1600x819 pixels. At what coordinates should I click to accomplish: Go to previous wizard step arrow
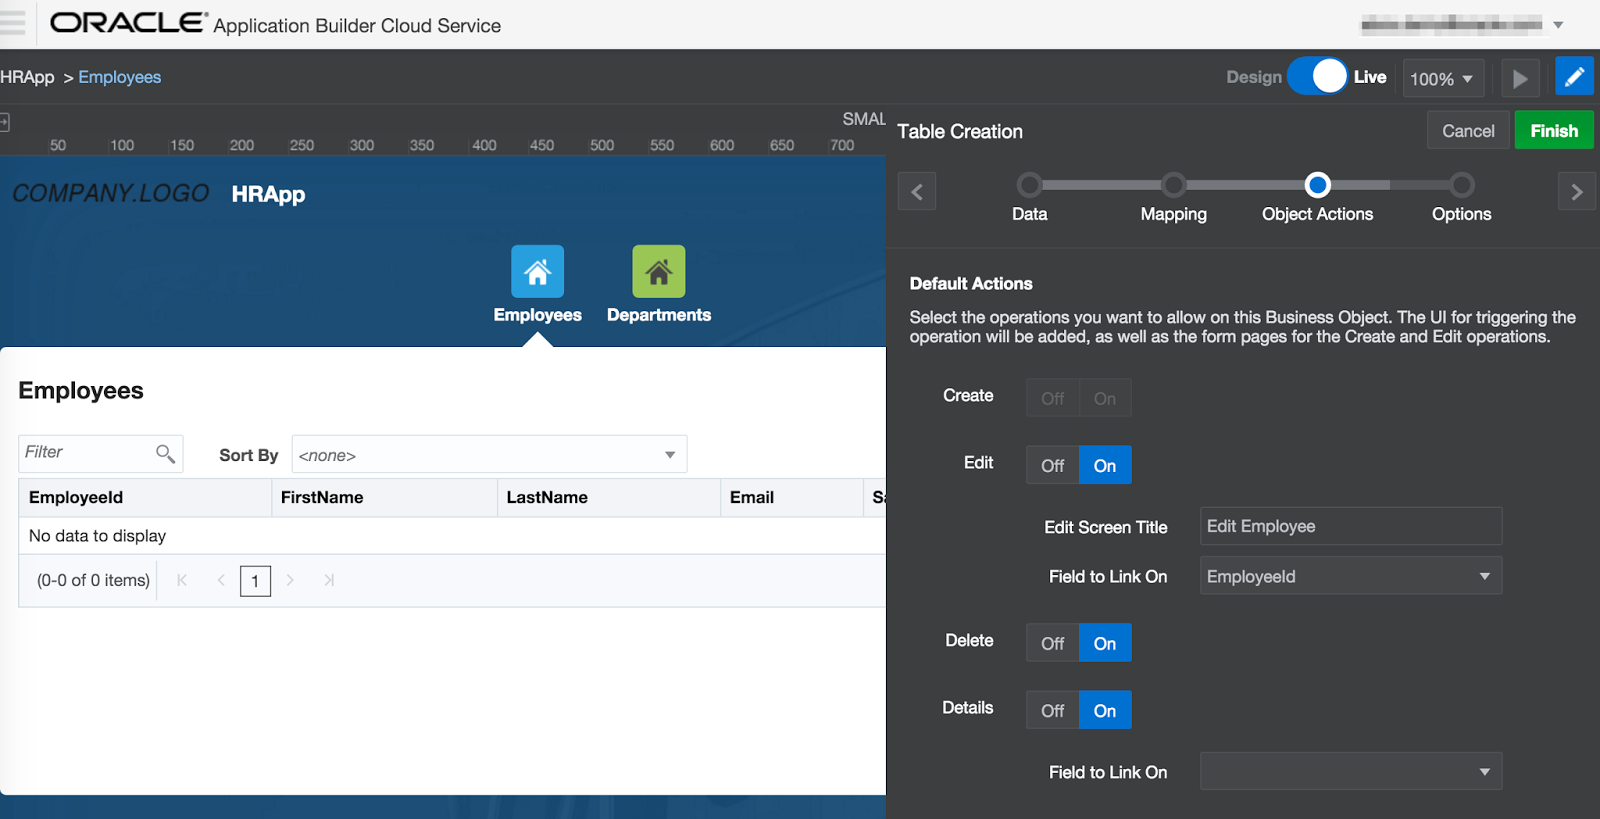[917, 191]
